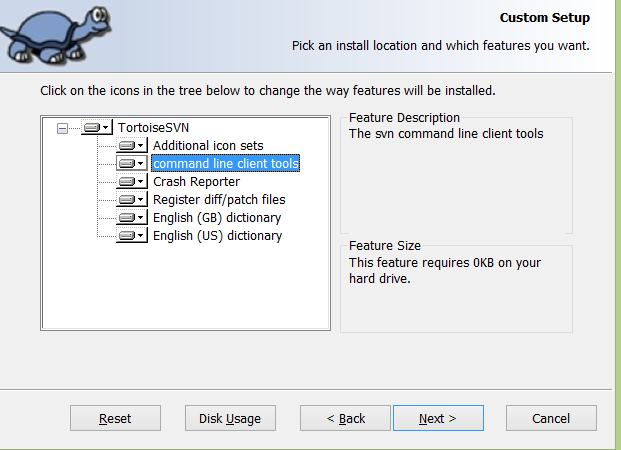
Task: Collapse the TortoiseSVN tree node
Action: click(x=64, y=128)
